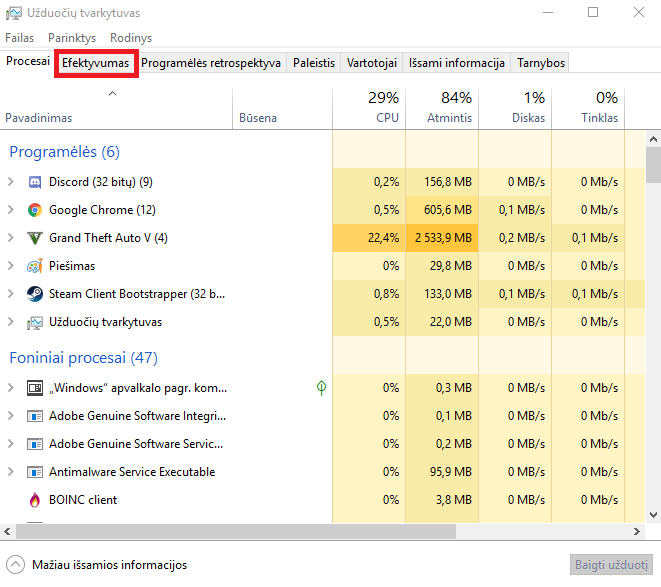The width and height of the screenshot is (661, 587).
Task: Open the Paleistis tab
Action: [314, 63]
